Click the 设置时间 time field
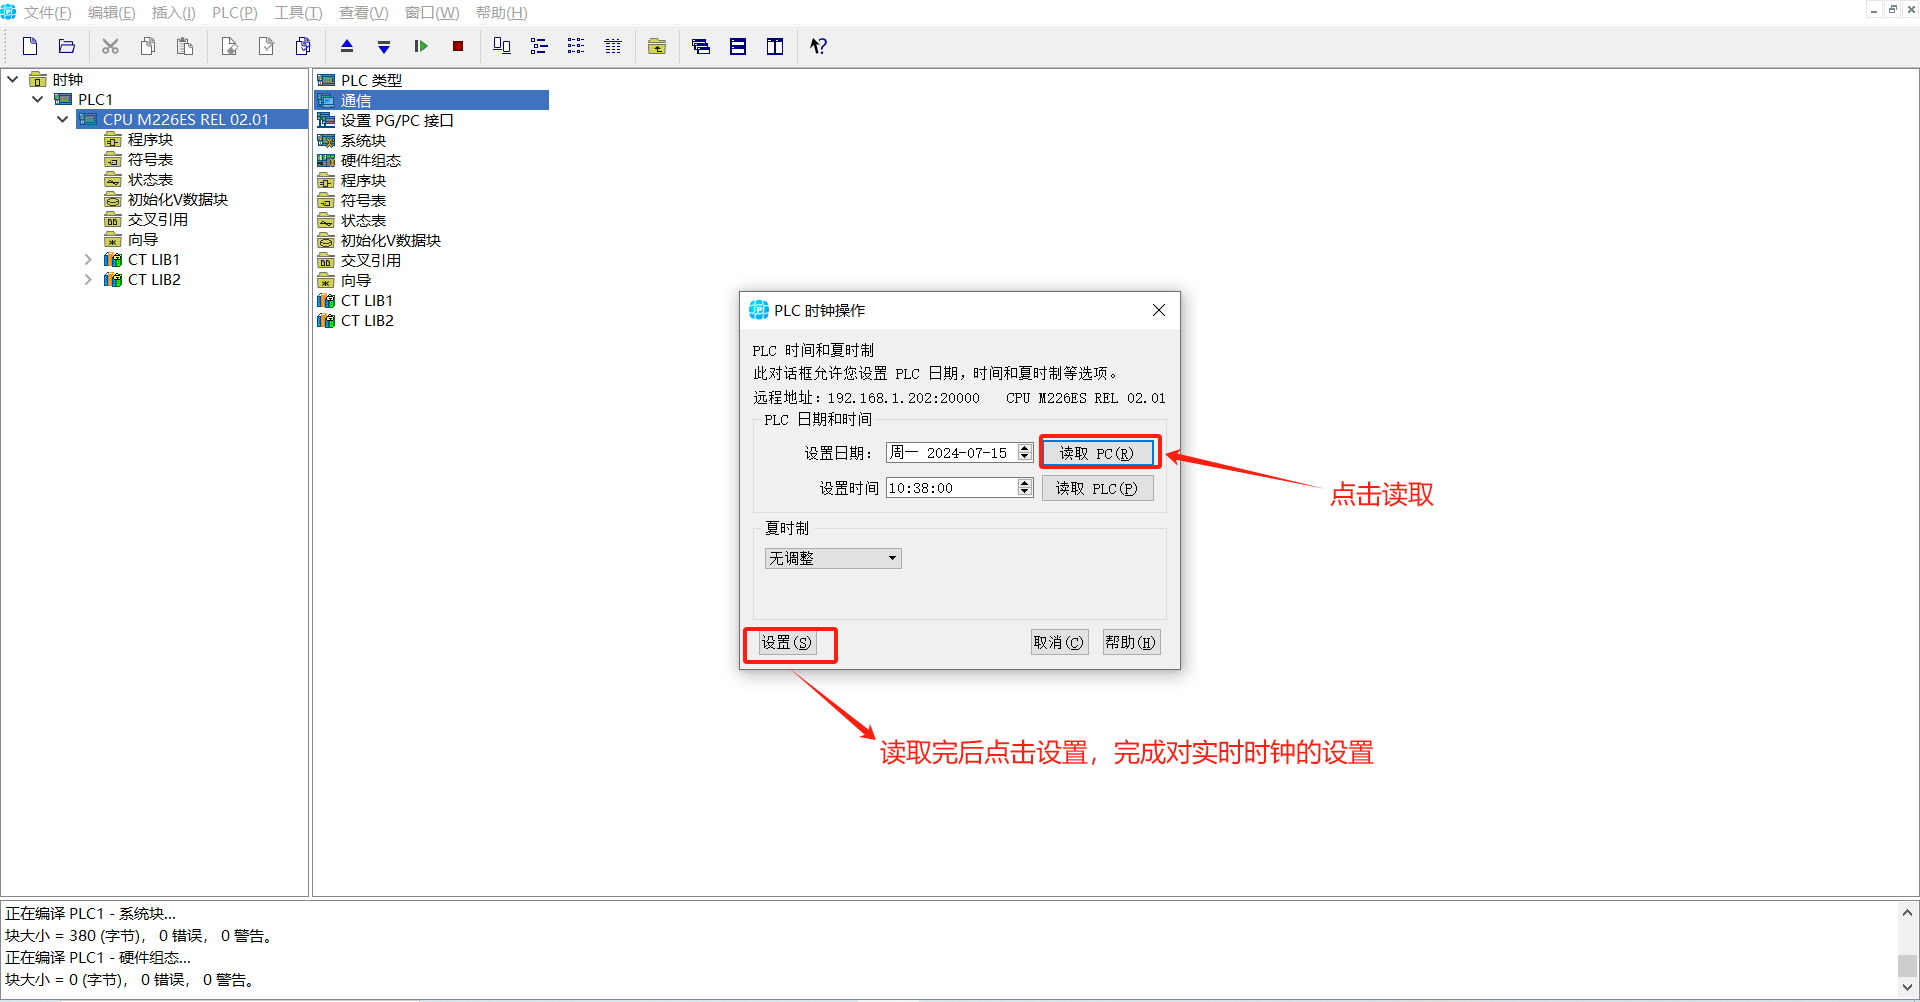 [x=952, y=487]
